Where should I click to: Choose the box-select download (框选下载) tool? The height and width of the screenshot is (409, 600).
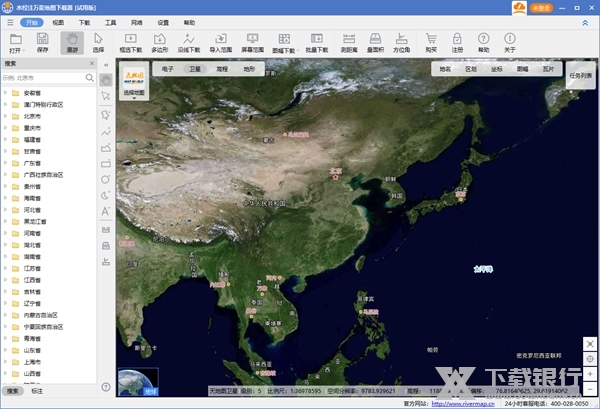coord(130,42)
